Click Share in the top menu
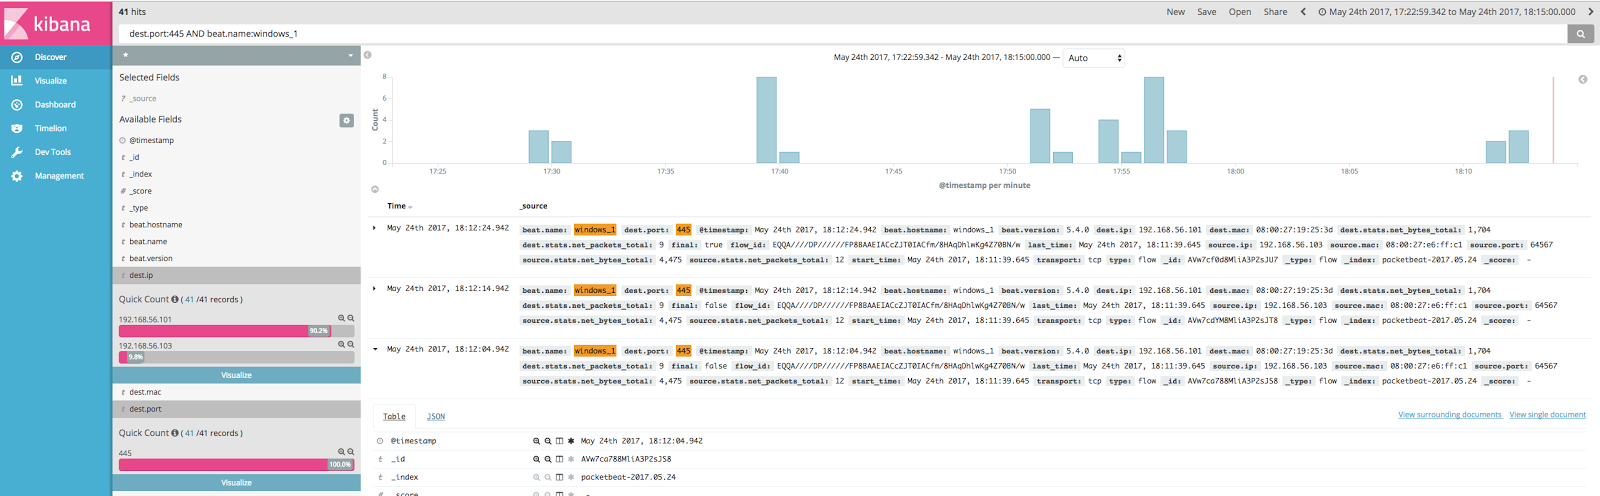The image size is (1600, 496). (x=1275, y=12)
